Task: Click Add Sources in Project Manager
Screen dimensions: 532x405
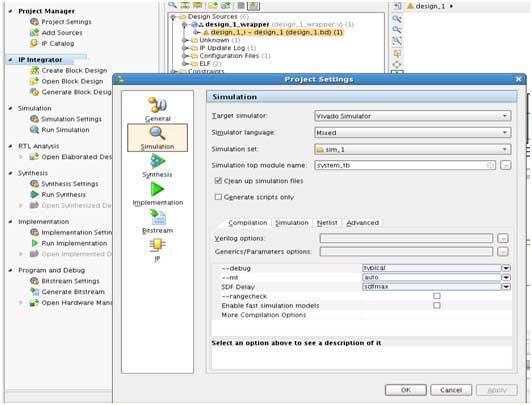Action: coord(62,33)
